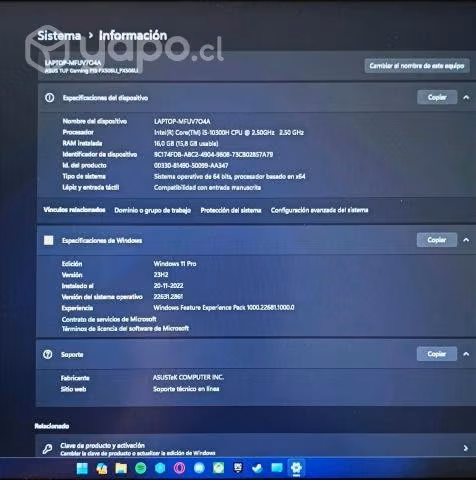This screenshot has height=480, width=476.
Task: Click the Edición label
Action: [72, 264]
